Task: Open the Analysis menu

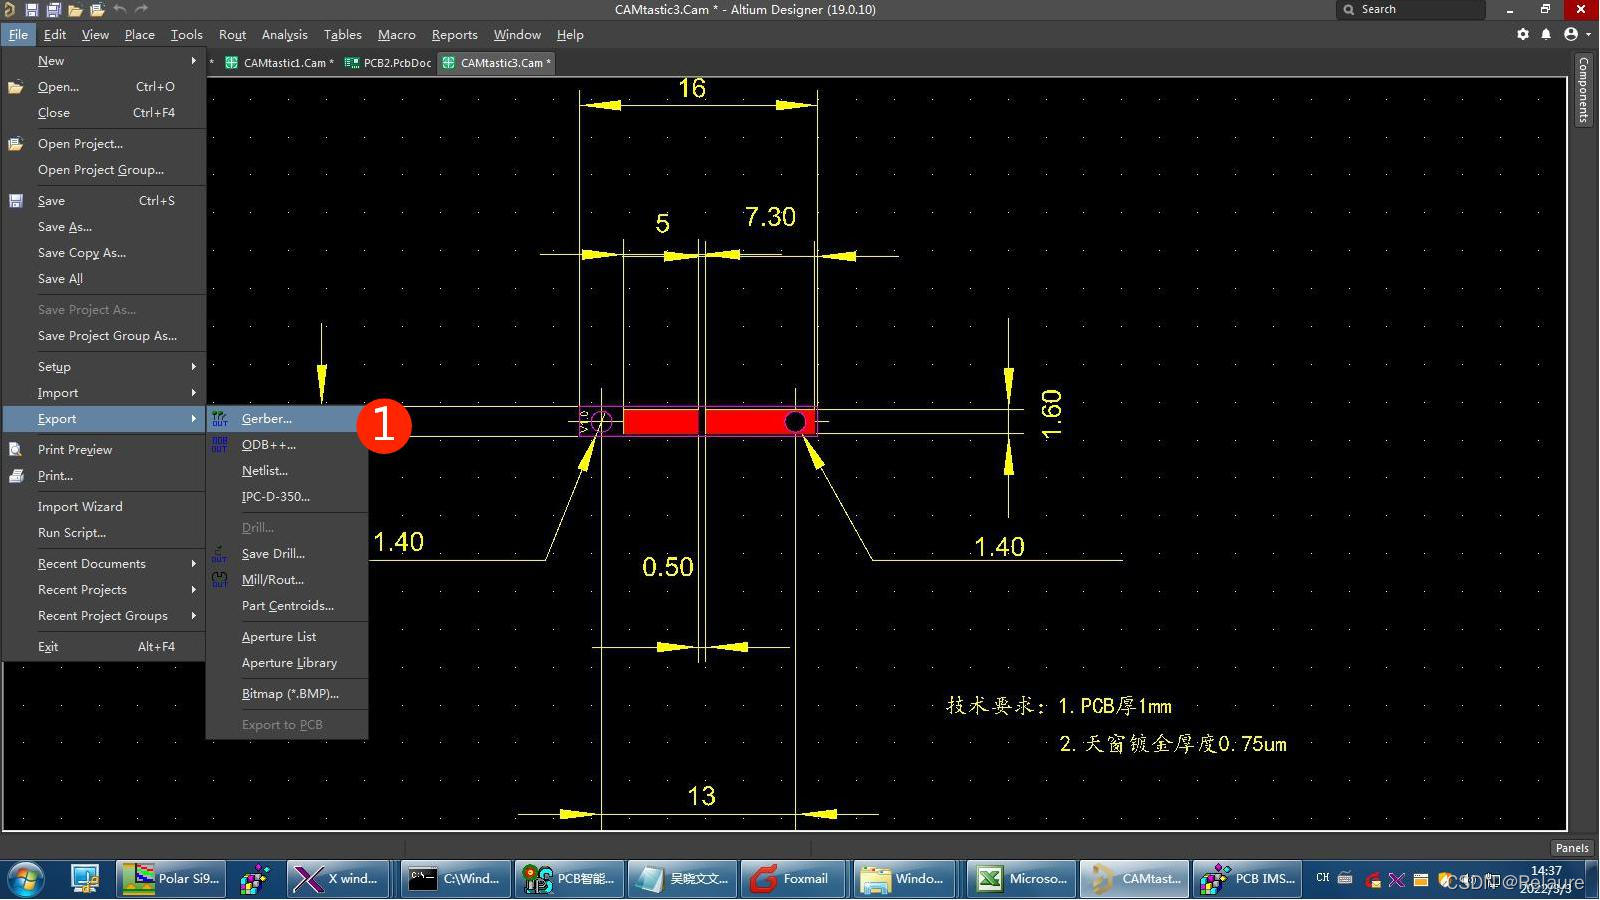Action: (x=284, y=35)
